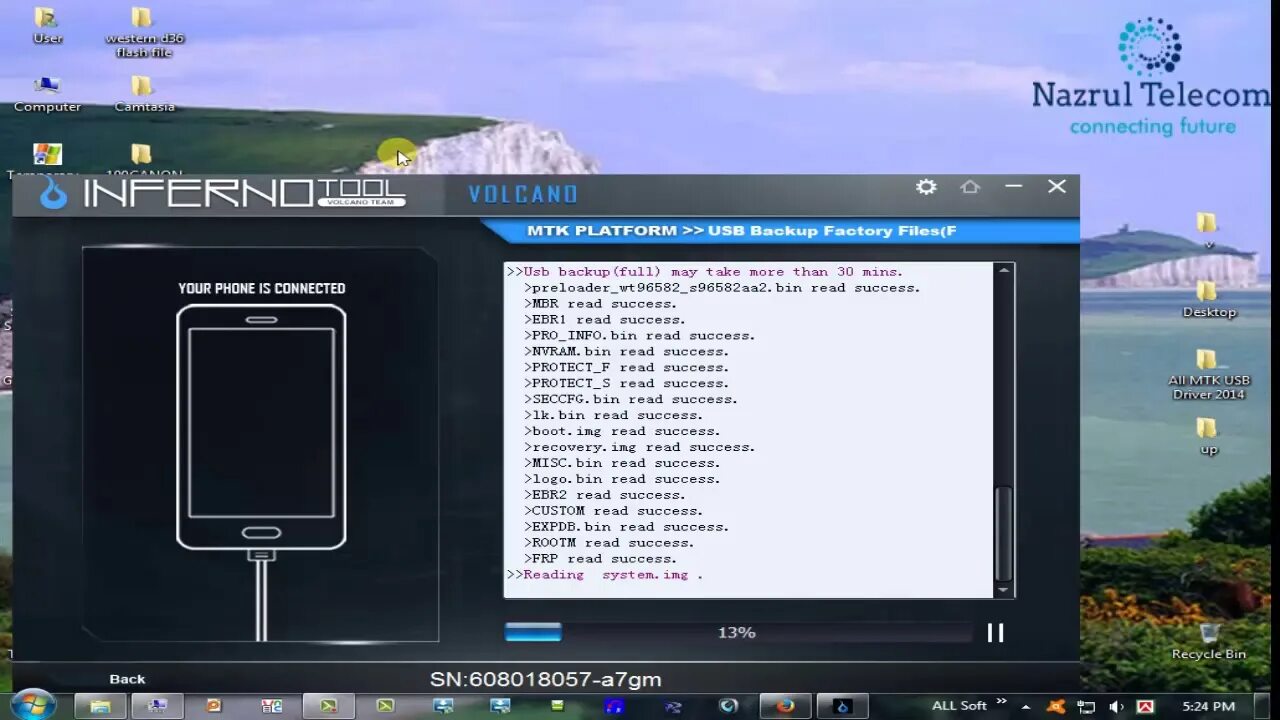Open Inferno Tool settings gear

926,187
